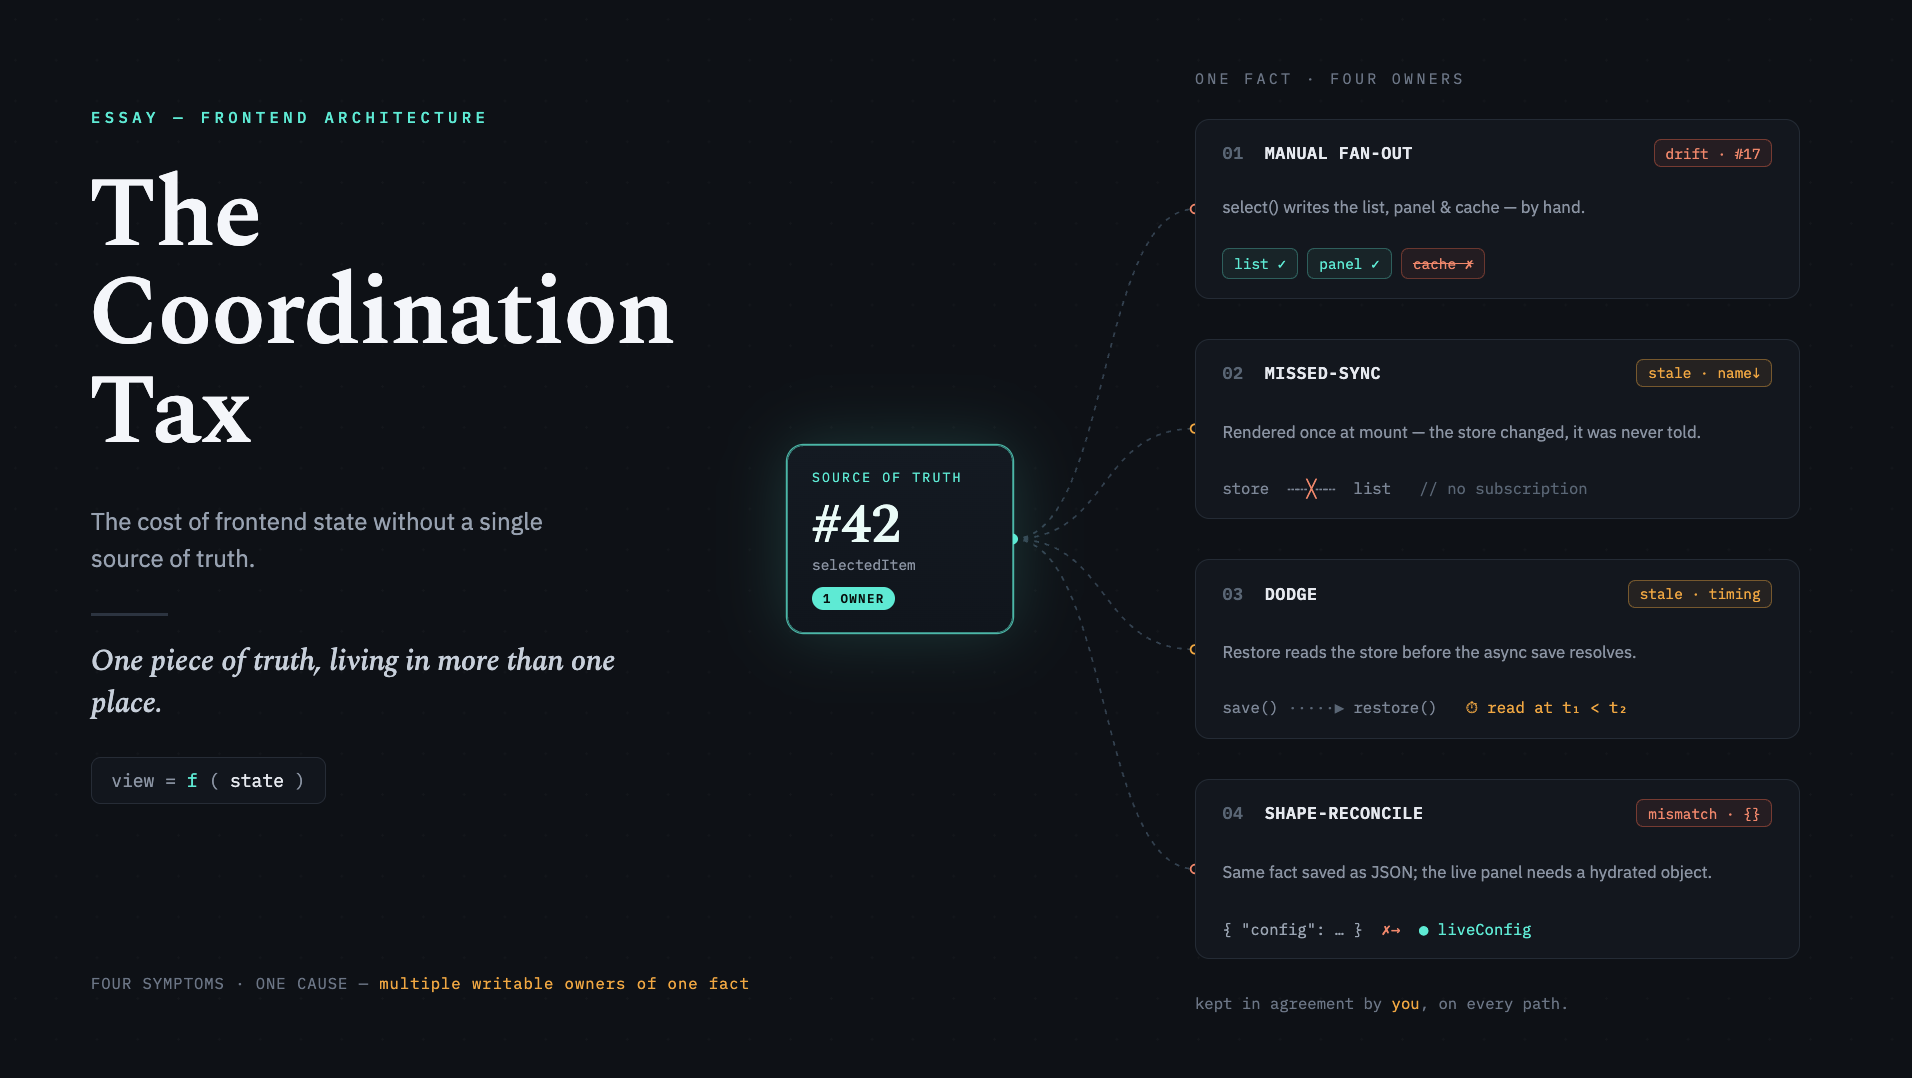Screen dimensions: 1912x1078
Task: Click 'FOUR SYMPTOMS · ONE CAUSE' text
Action: coord(219,984)
